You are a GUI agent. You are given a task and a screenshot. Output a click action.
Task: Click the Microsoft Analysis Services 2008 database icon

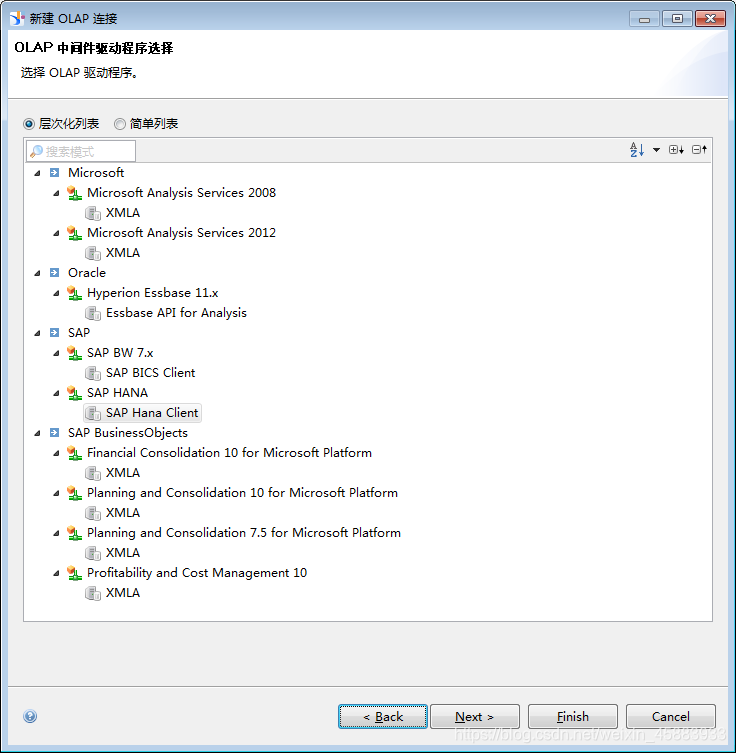(x=74, y=193)
